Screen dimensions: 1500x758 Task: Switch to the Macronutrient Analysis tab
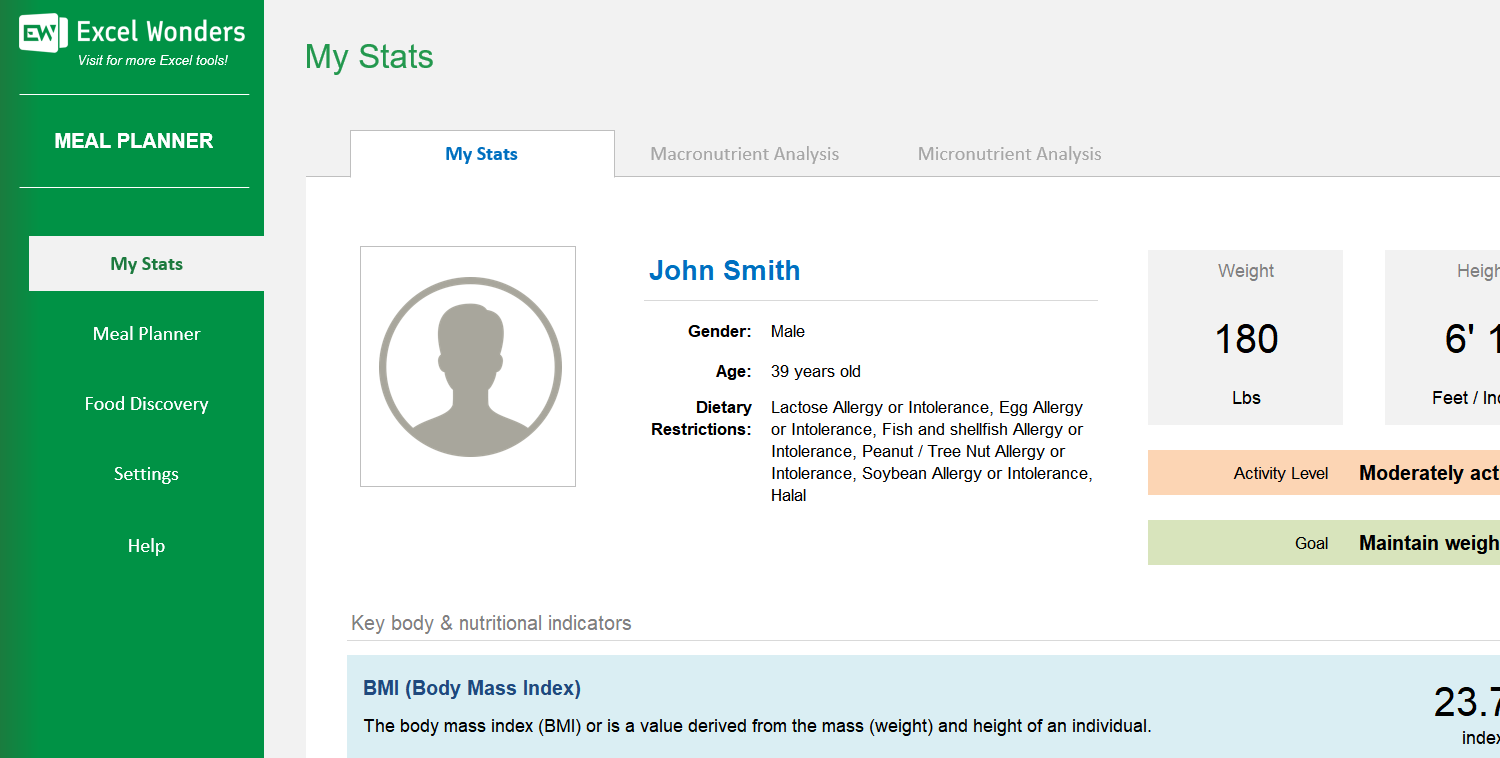(744, 154)
